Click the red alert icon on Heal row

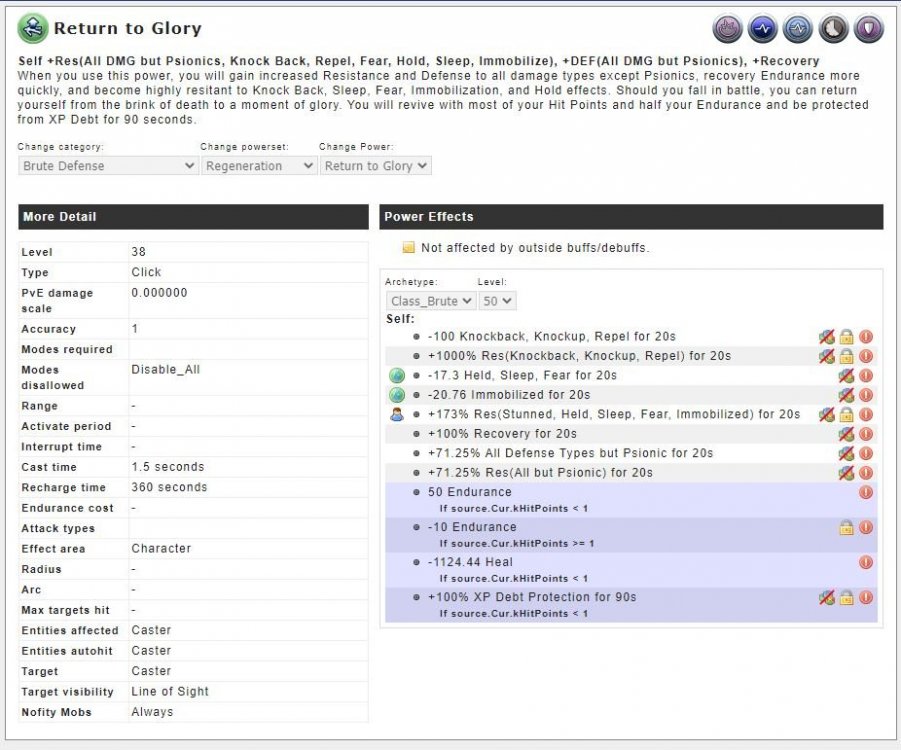(866, 562)
